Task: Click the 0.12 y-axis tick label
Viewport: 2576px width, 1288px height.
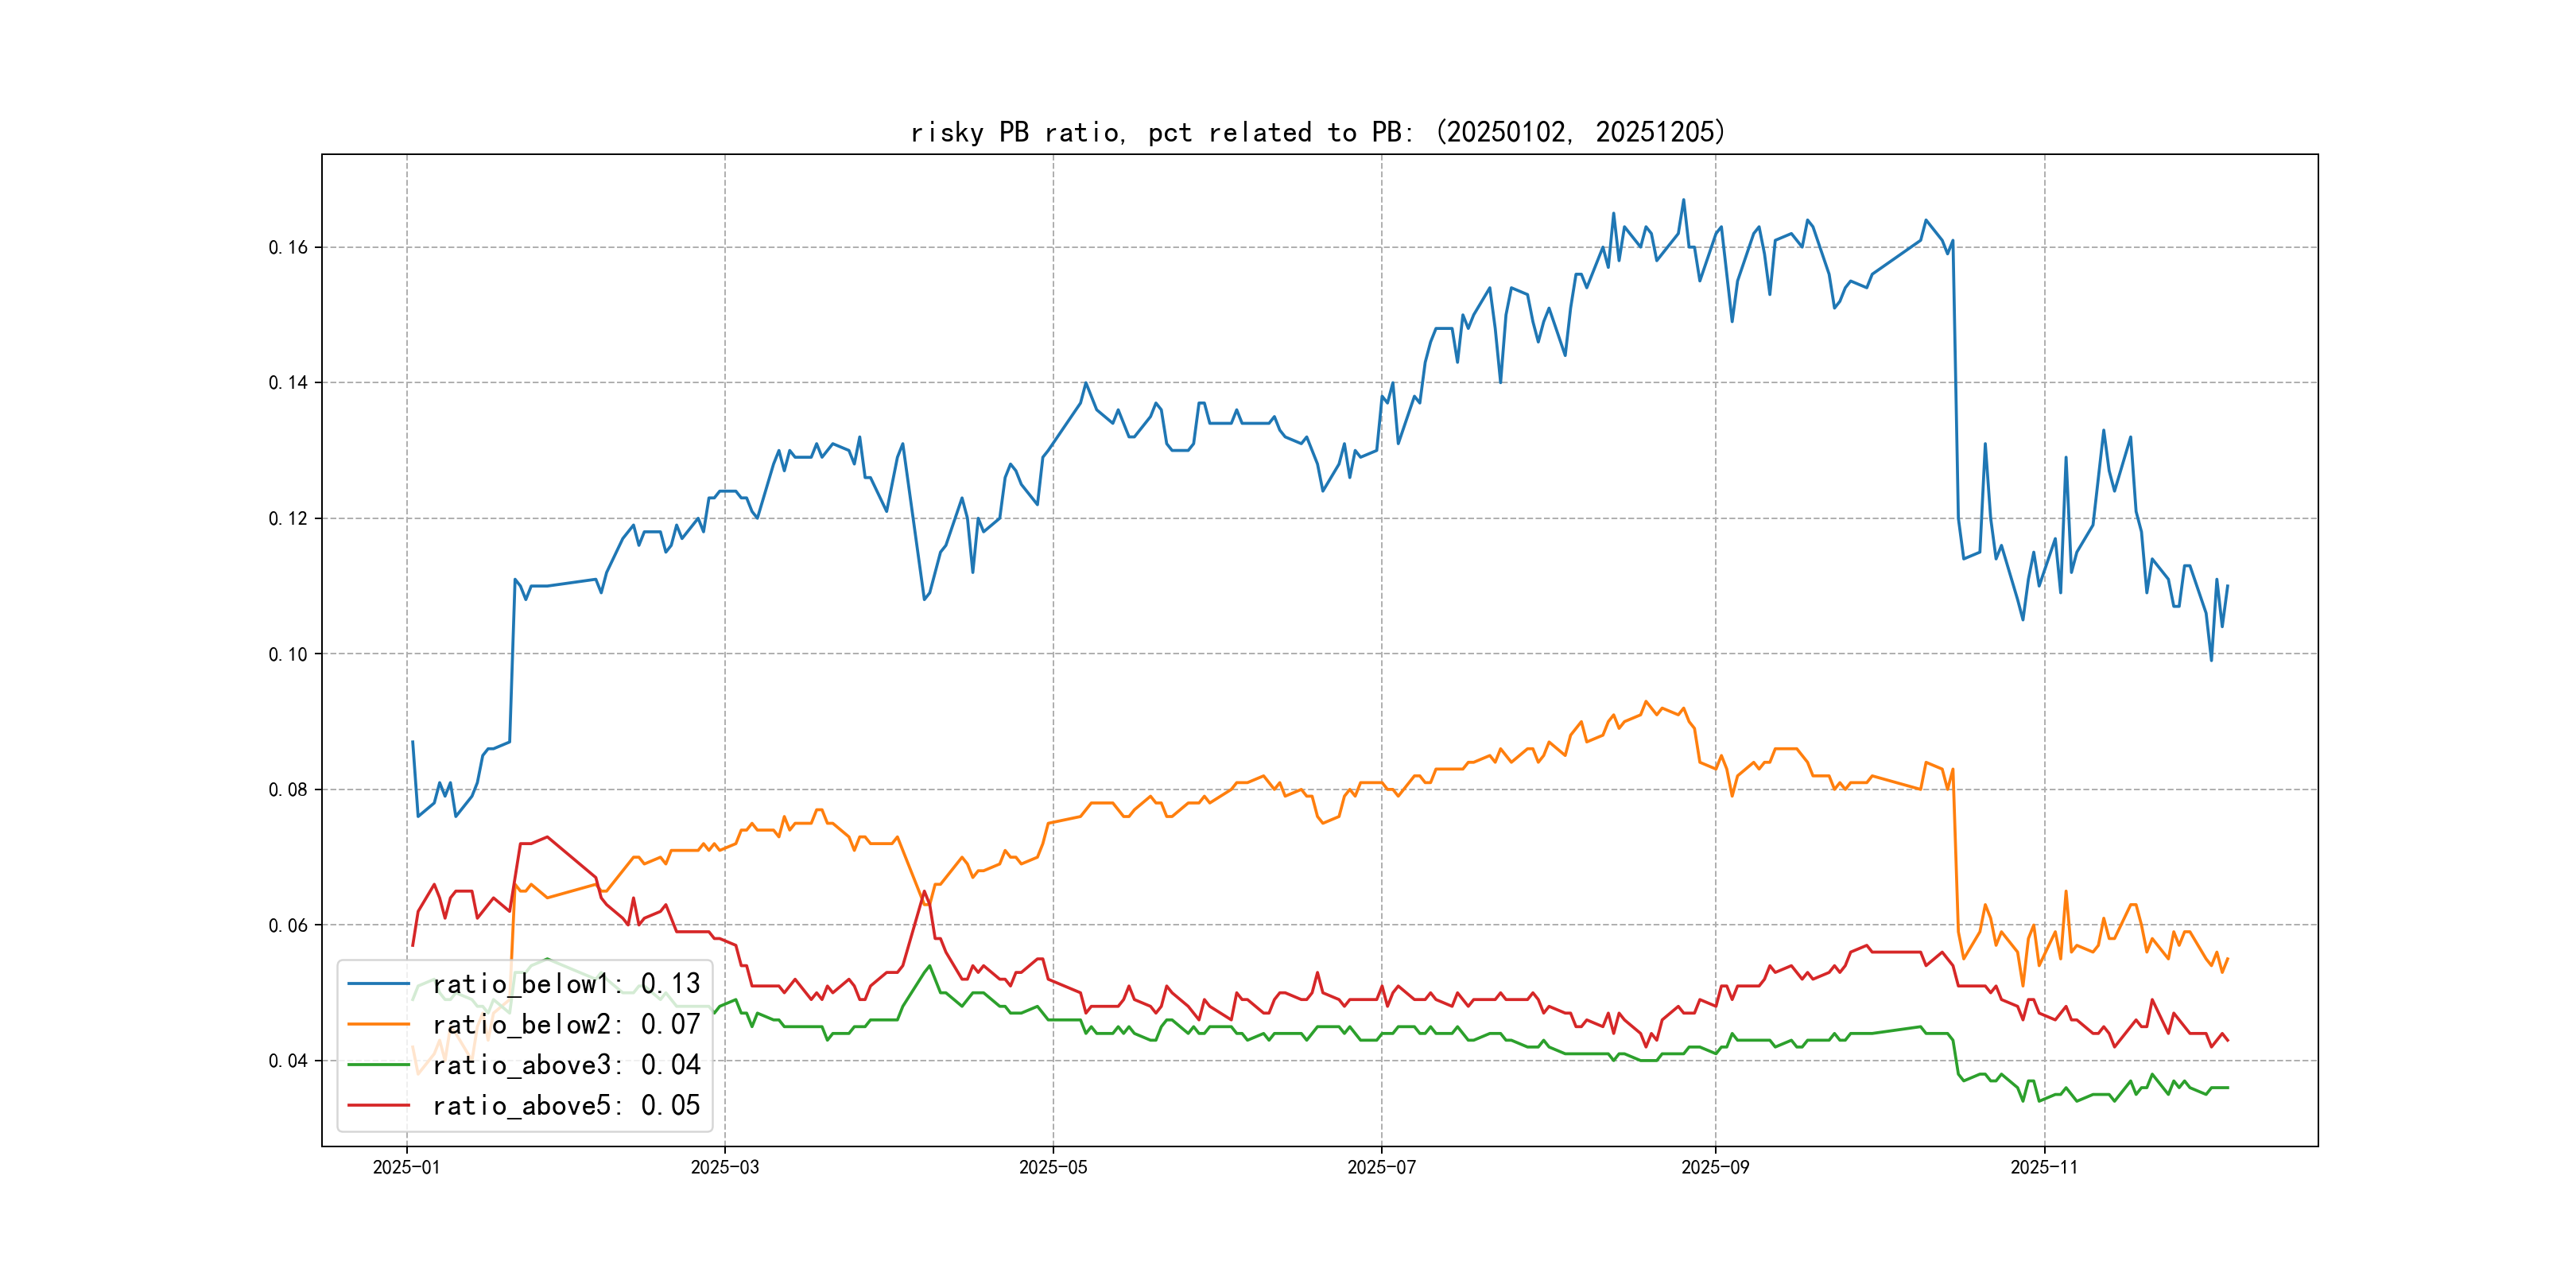Action: 288,518
